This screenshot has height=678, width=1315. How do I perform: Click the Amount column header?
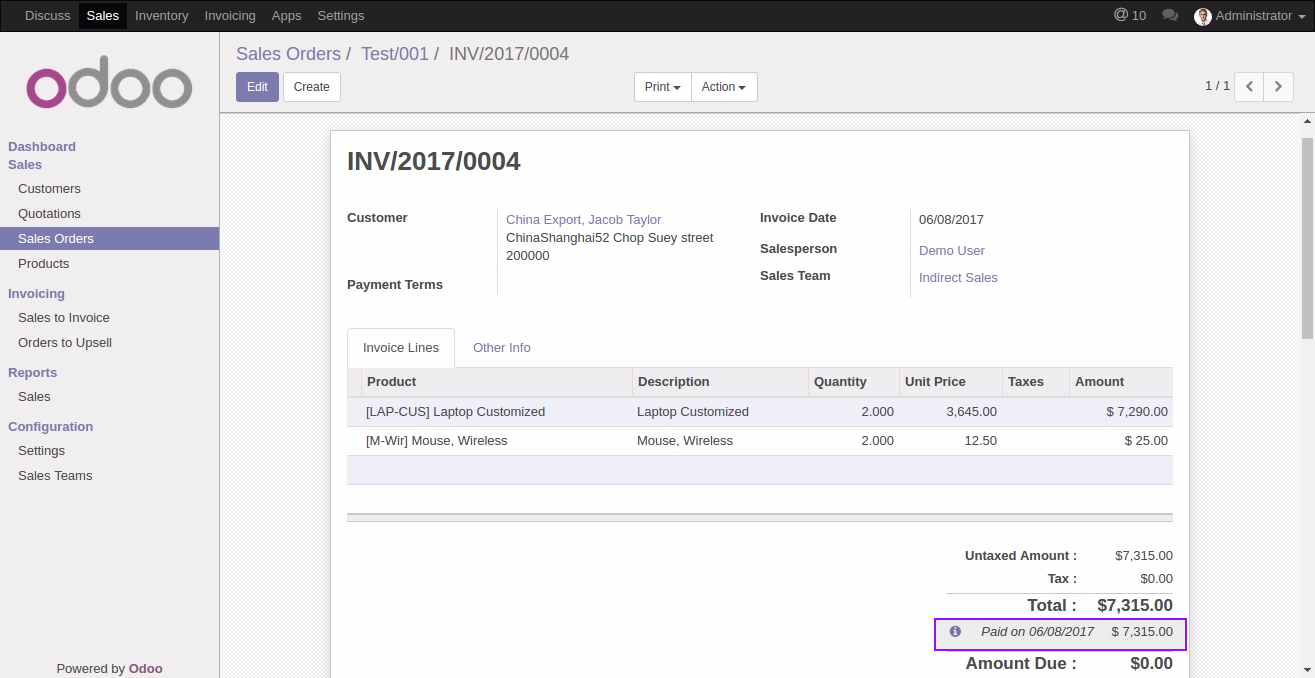pos(1120,382)
